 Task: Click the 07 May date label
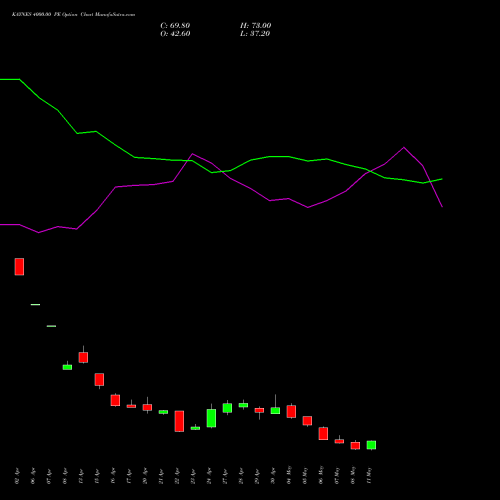(337, 475)
